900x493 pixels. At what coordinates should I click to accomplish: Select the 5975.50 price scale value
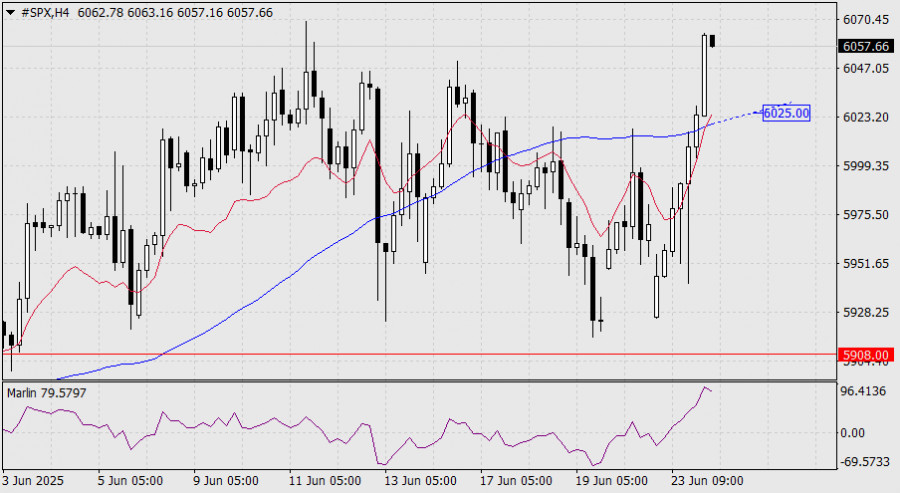[x=866, y=215]
